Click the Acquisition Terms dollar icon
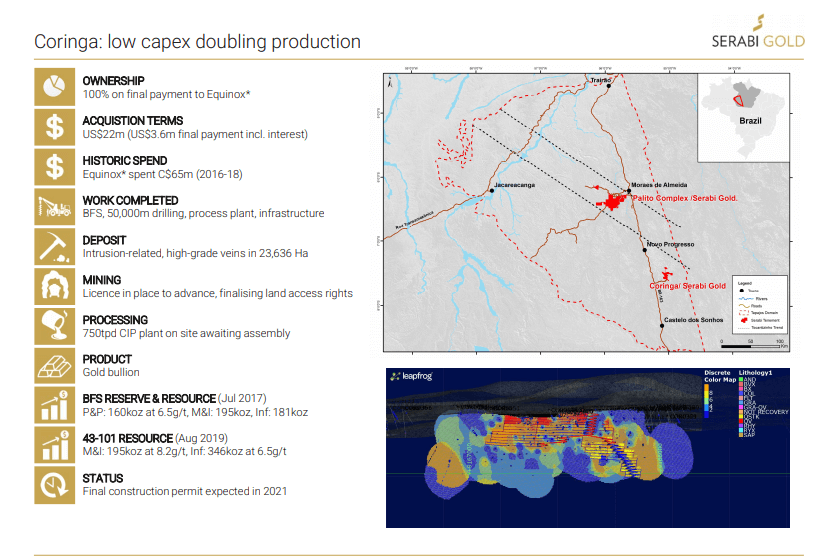The image size is (824, 558). [55, 127]
